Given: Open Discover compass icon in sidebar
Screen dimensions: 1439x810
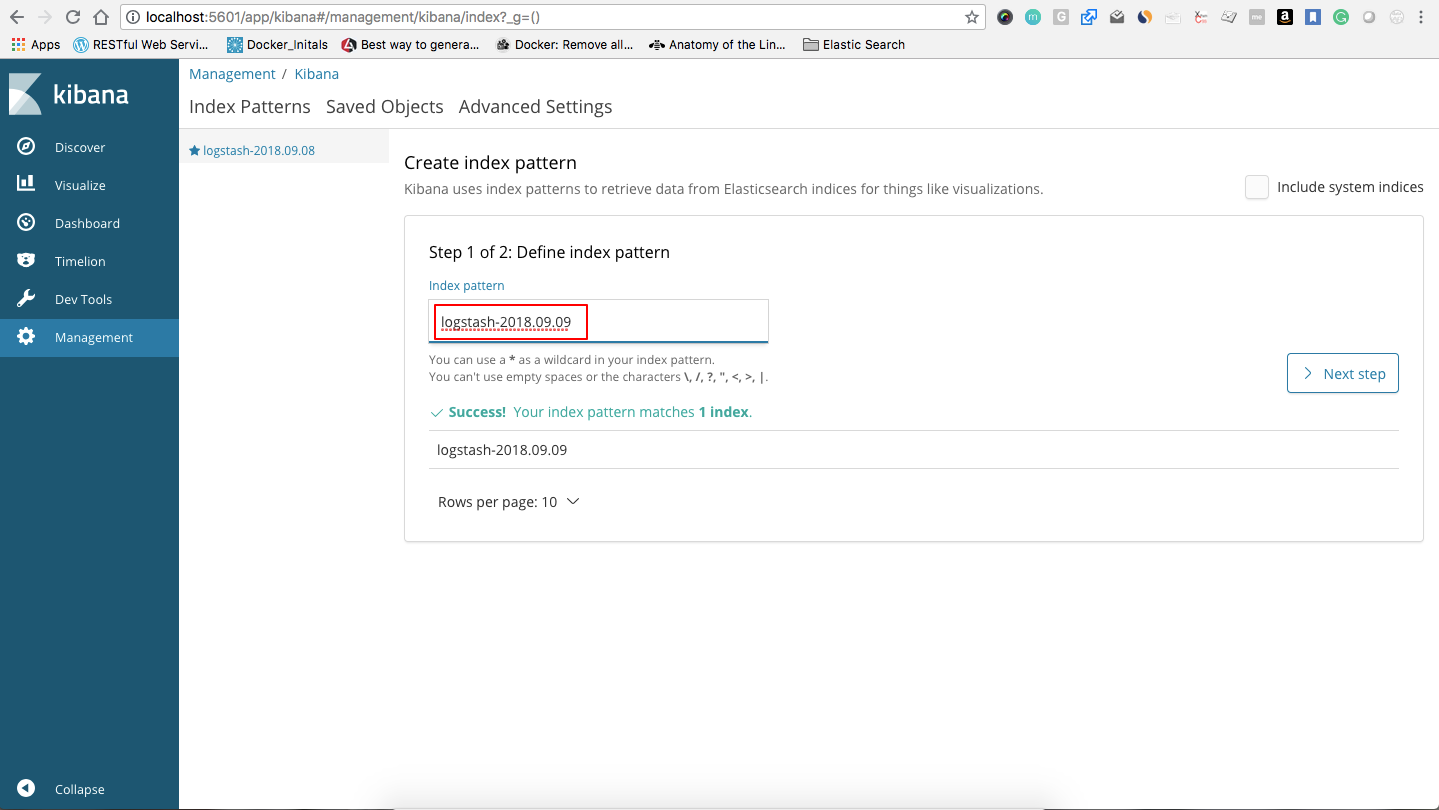Looking at the screenshot, I should (x=27, y=147).
